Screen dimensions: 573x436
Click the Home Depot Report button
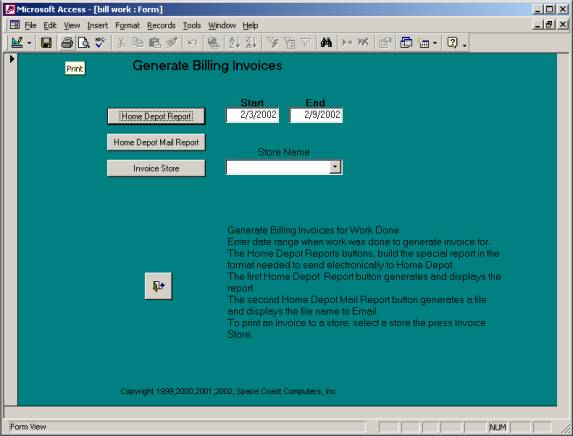pyautogui.click(x=156, y=116)
